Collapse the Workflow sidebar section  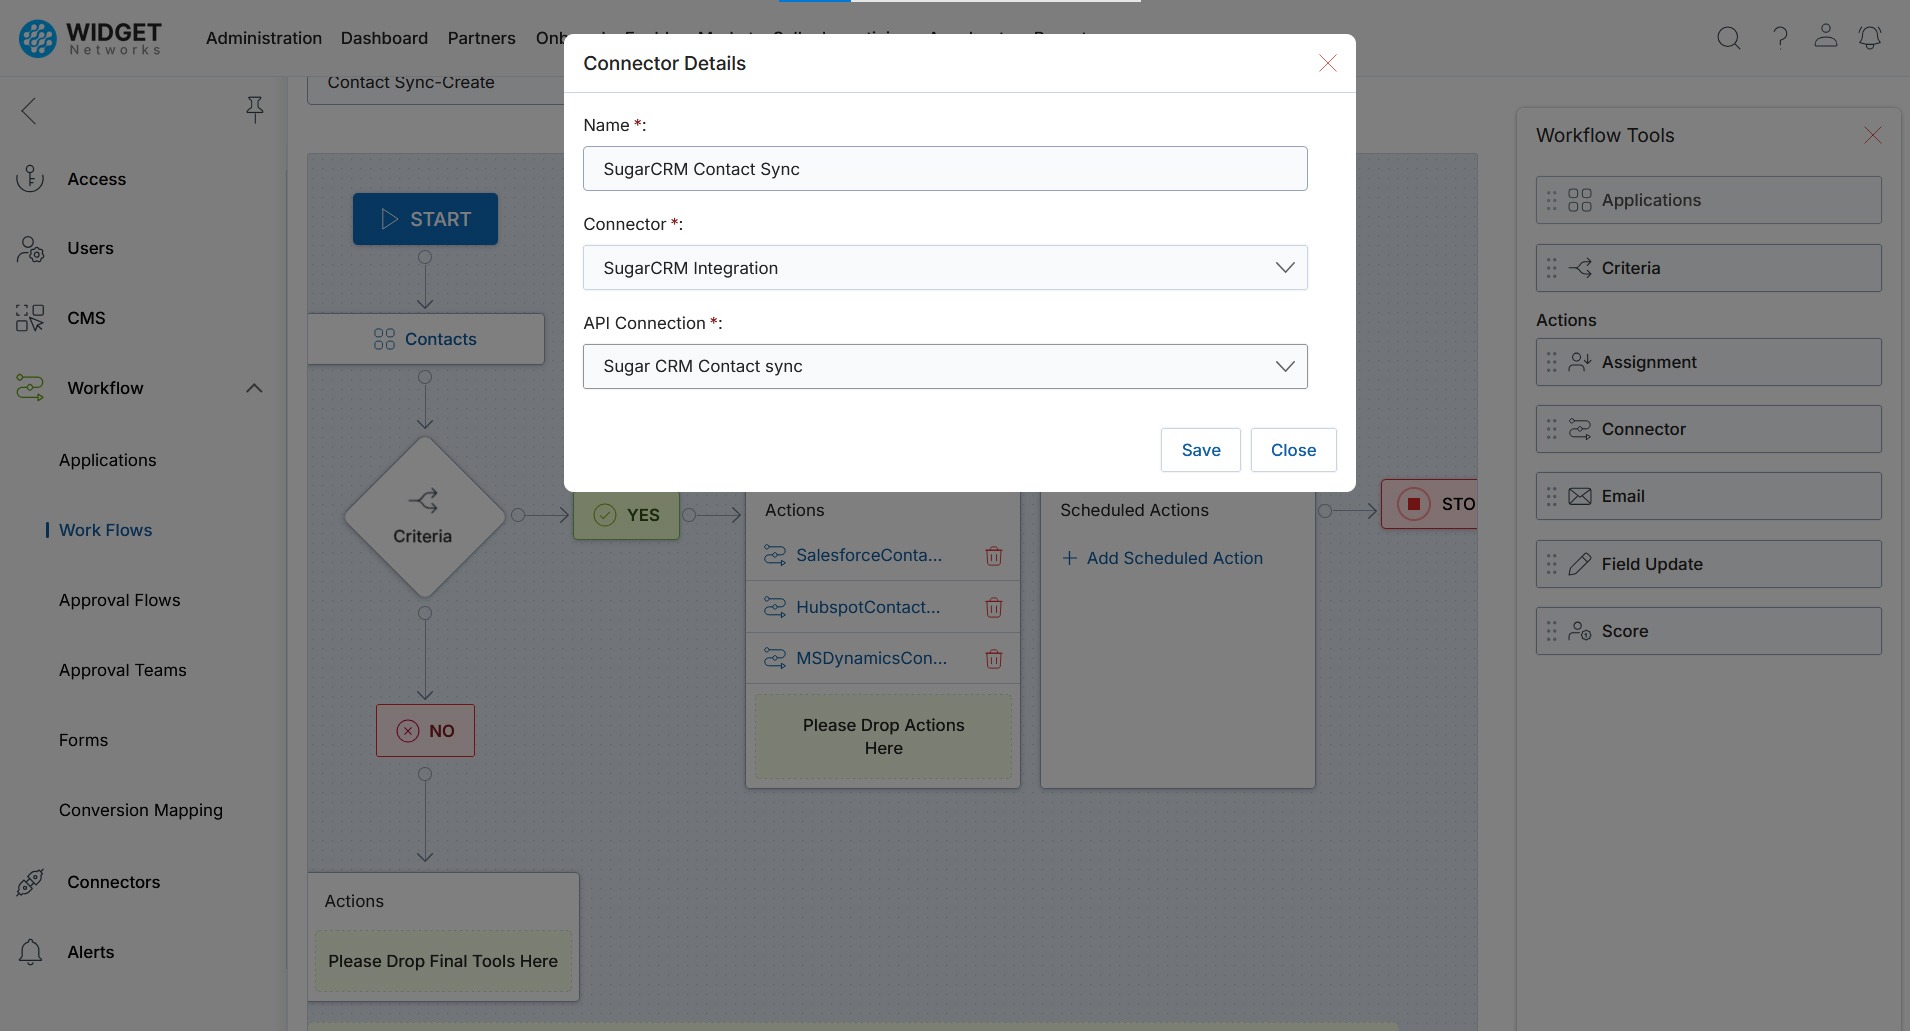254,388
